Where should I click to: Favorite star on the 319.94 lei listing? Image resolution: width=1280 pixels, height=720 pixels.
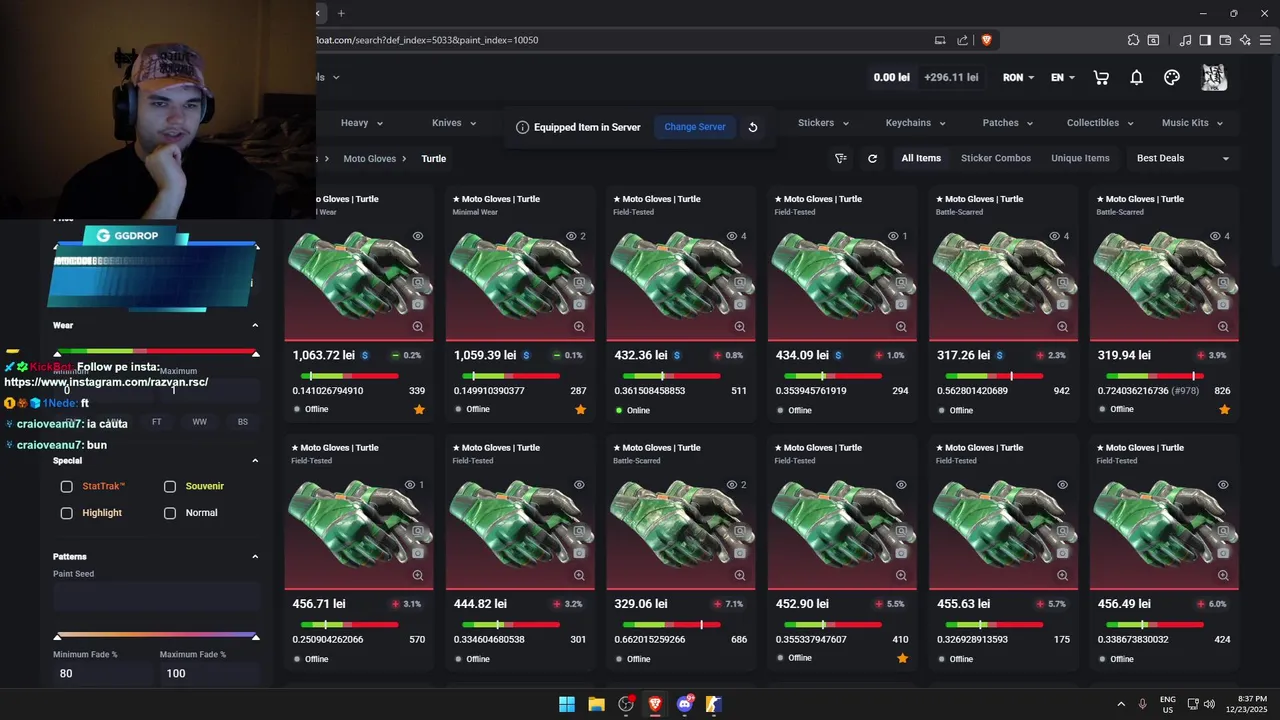coord(1224,409)
